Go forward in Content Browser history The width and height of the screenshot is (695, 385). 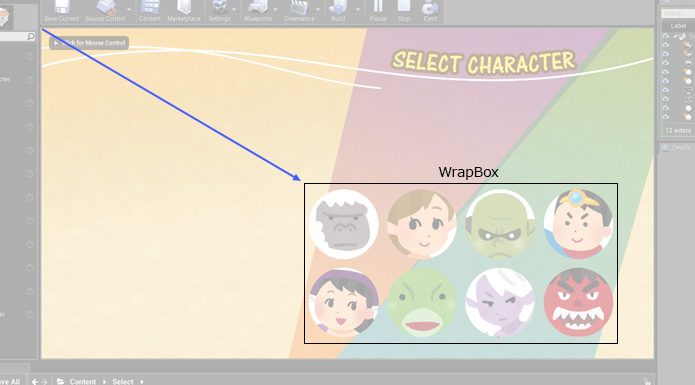(44, 381)
